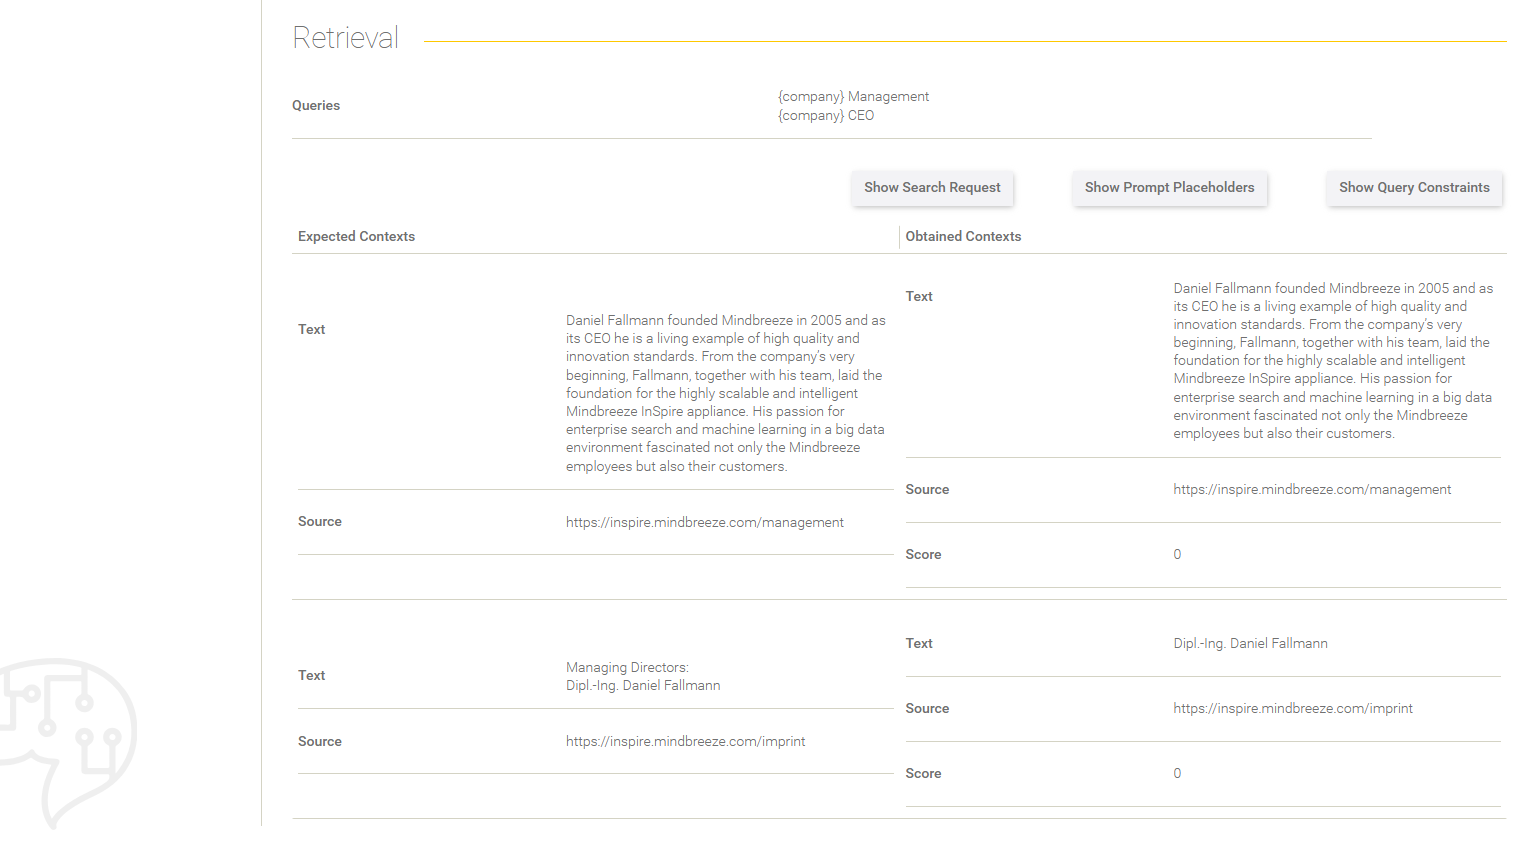Click the expected imprint source URL
1525x843 pixels.
685,742
